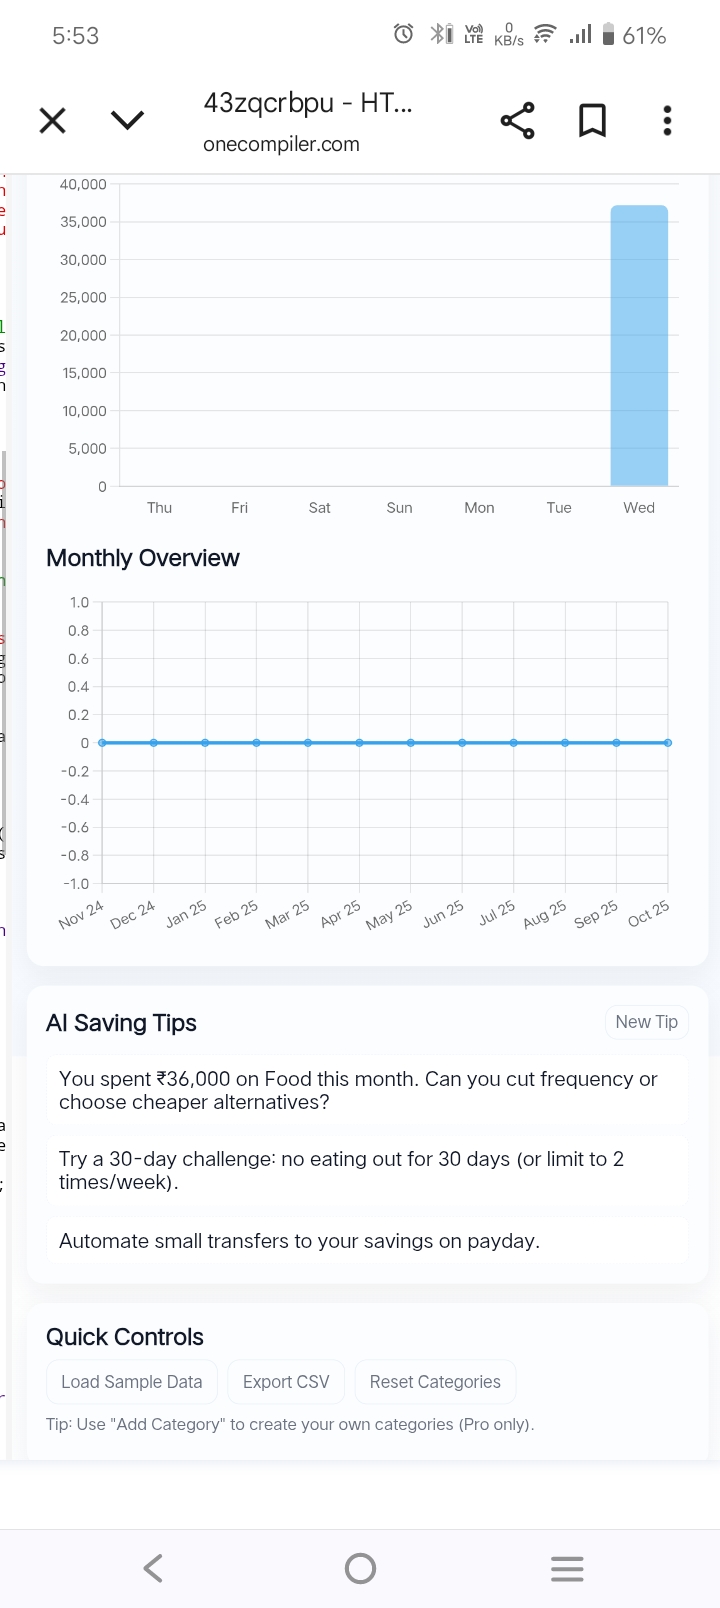Image resolution: width=720 pixels, height=1608 pixels.
Task: Tap the alarm icon in status bar
Action: [403, 35]
